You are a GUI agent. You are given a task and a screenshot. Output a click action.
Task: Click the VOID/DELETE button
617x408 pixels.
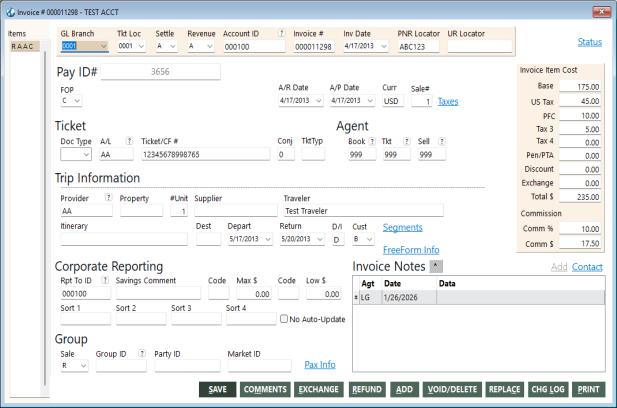pos(451,389)
